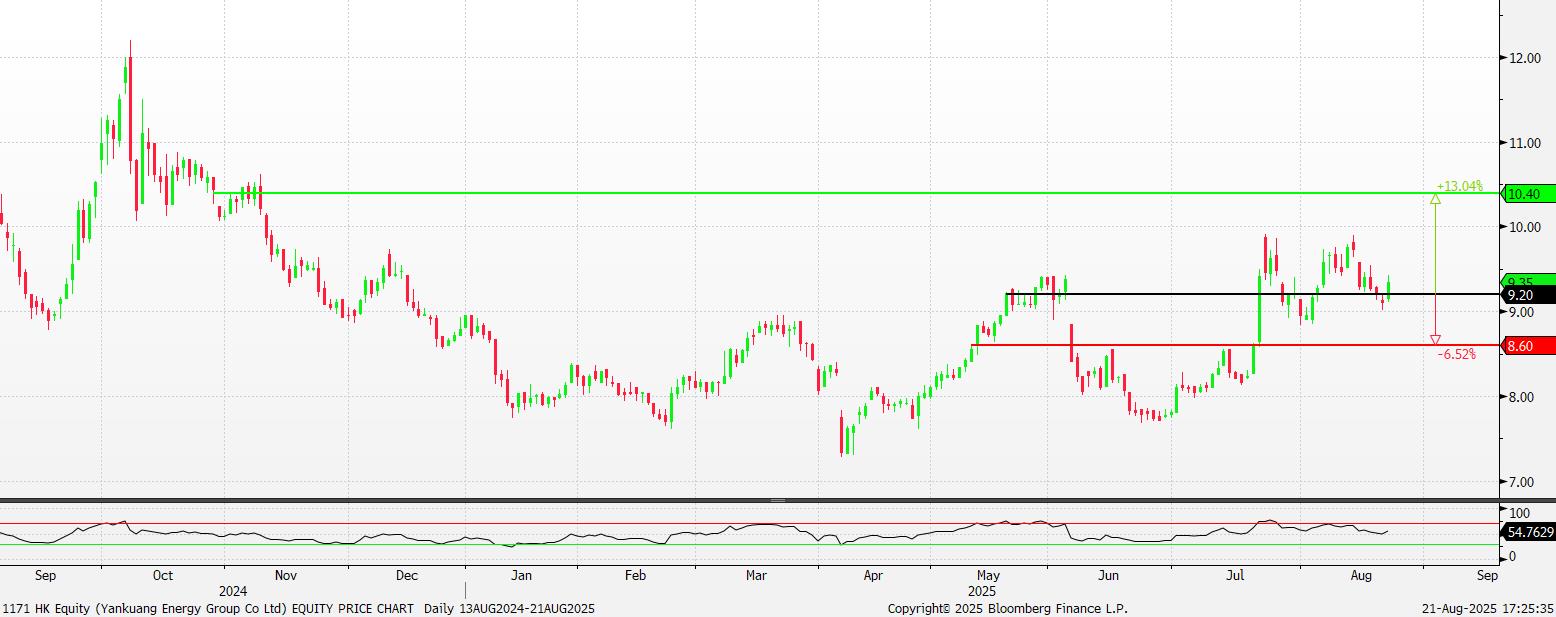Click the Aug month label on time axis

[1361, 576]
